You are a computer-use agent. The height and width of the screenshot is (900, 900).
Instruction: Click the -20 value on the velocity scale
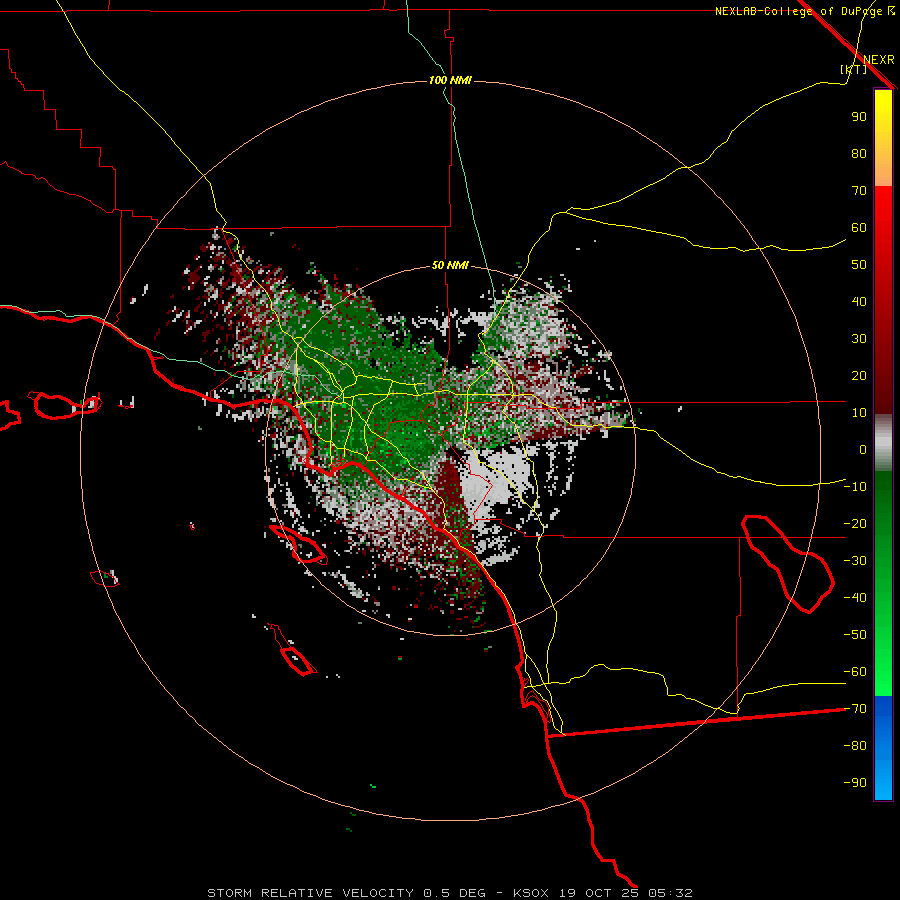pos(855,524)
